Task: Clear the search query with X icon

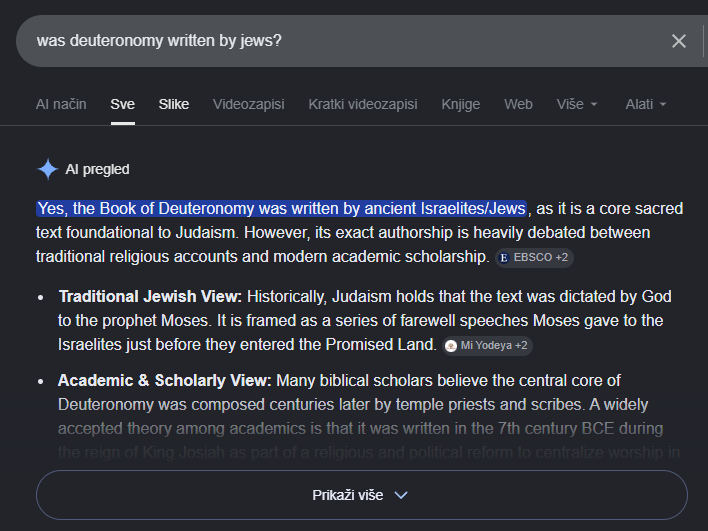Action: (679, 41)
